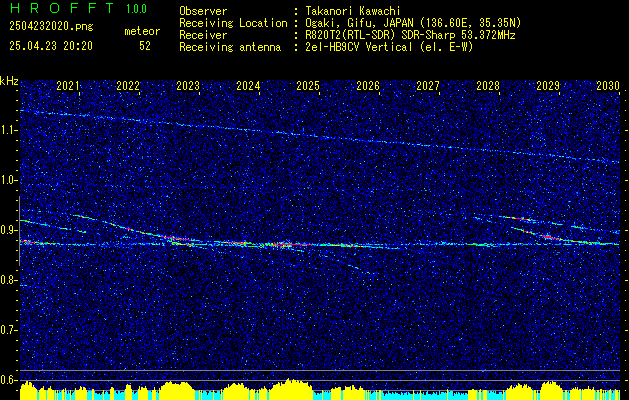
Task: Click the 0.9 frequency axis label
Action: [x=8, y=230]
